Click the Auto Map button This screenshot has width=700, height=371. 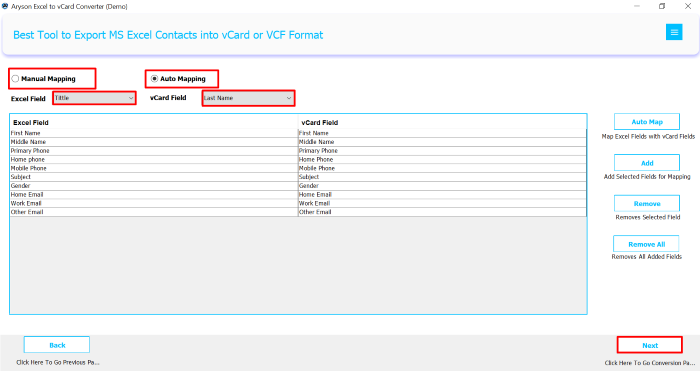(647, 121)
